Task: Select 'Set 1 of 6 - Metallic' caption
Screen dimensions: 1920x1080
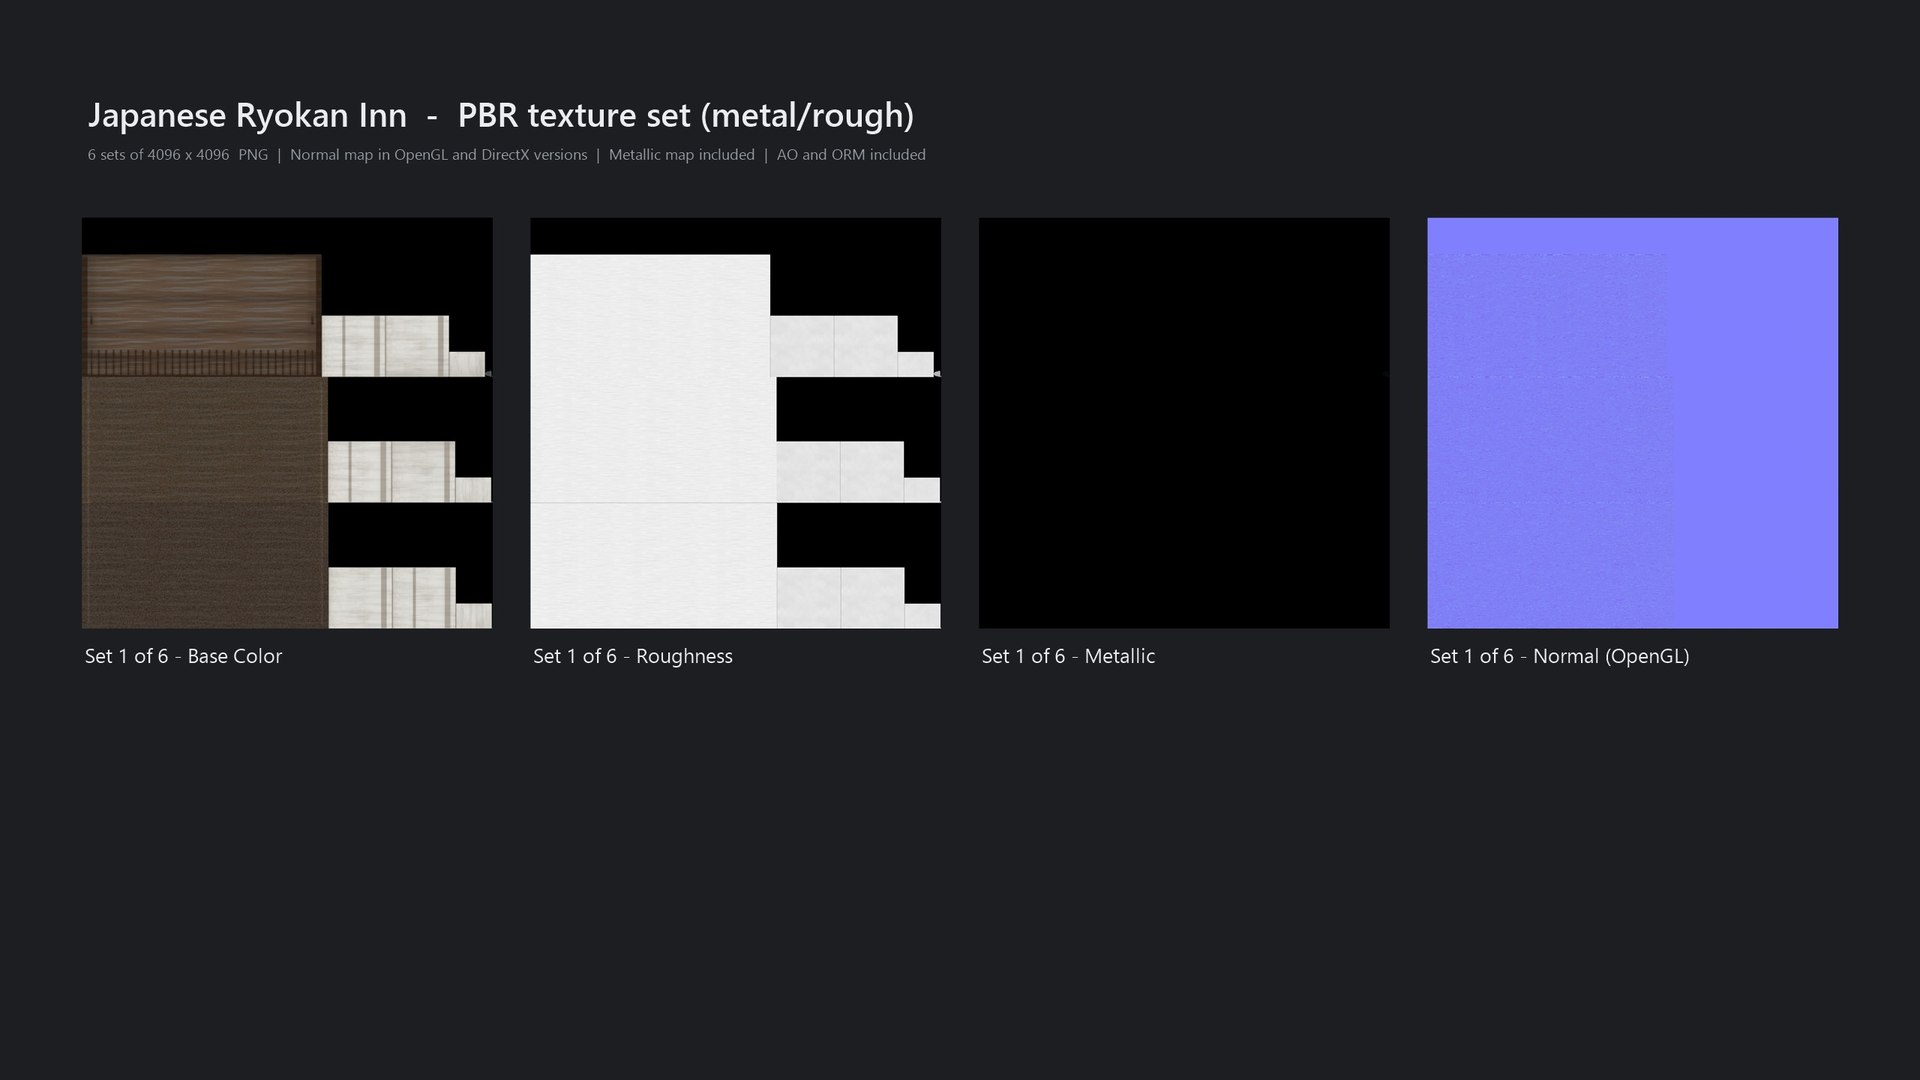Action: coord(1068,656)
